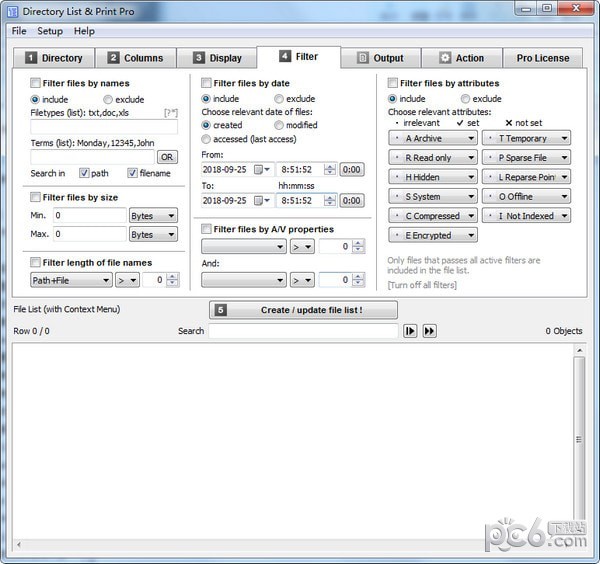Screen dimensions: 600x564
Task: Open the second A/V property dropdown after And
Action: [244, 280]
